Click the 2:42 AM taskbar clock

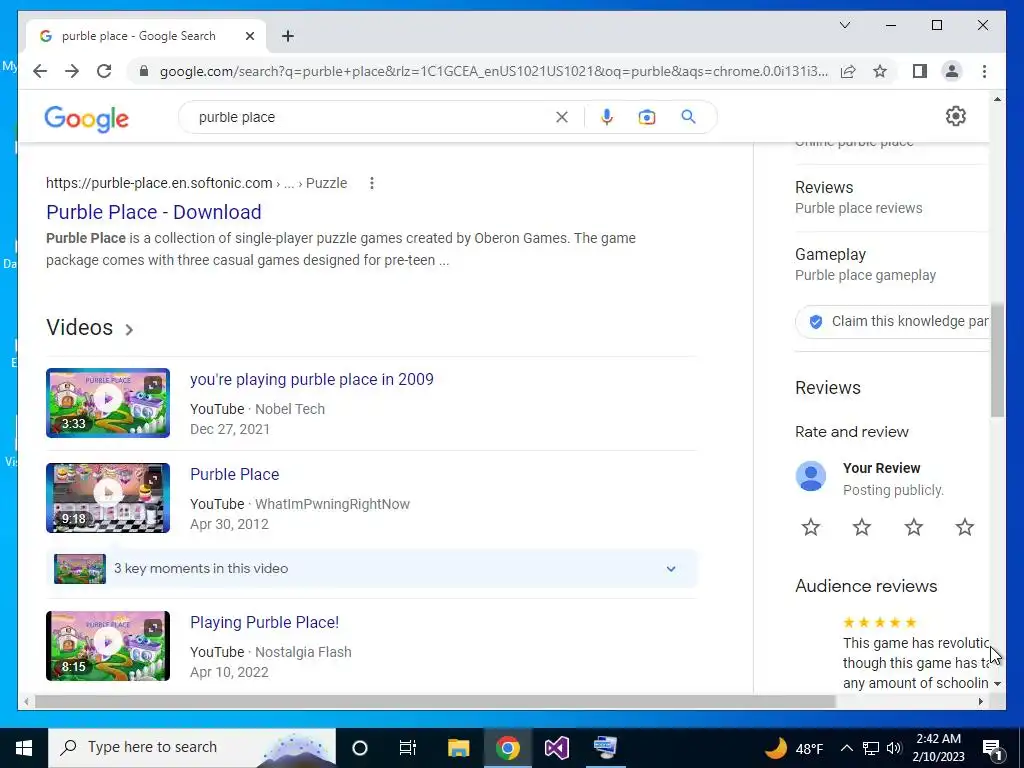coord(940,748)
